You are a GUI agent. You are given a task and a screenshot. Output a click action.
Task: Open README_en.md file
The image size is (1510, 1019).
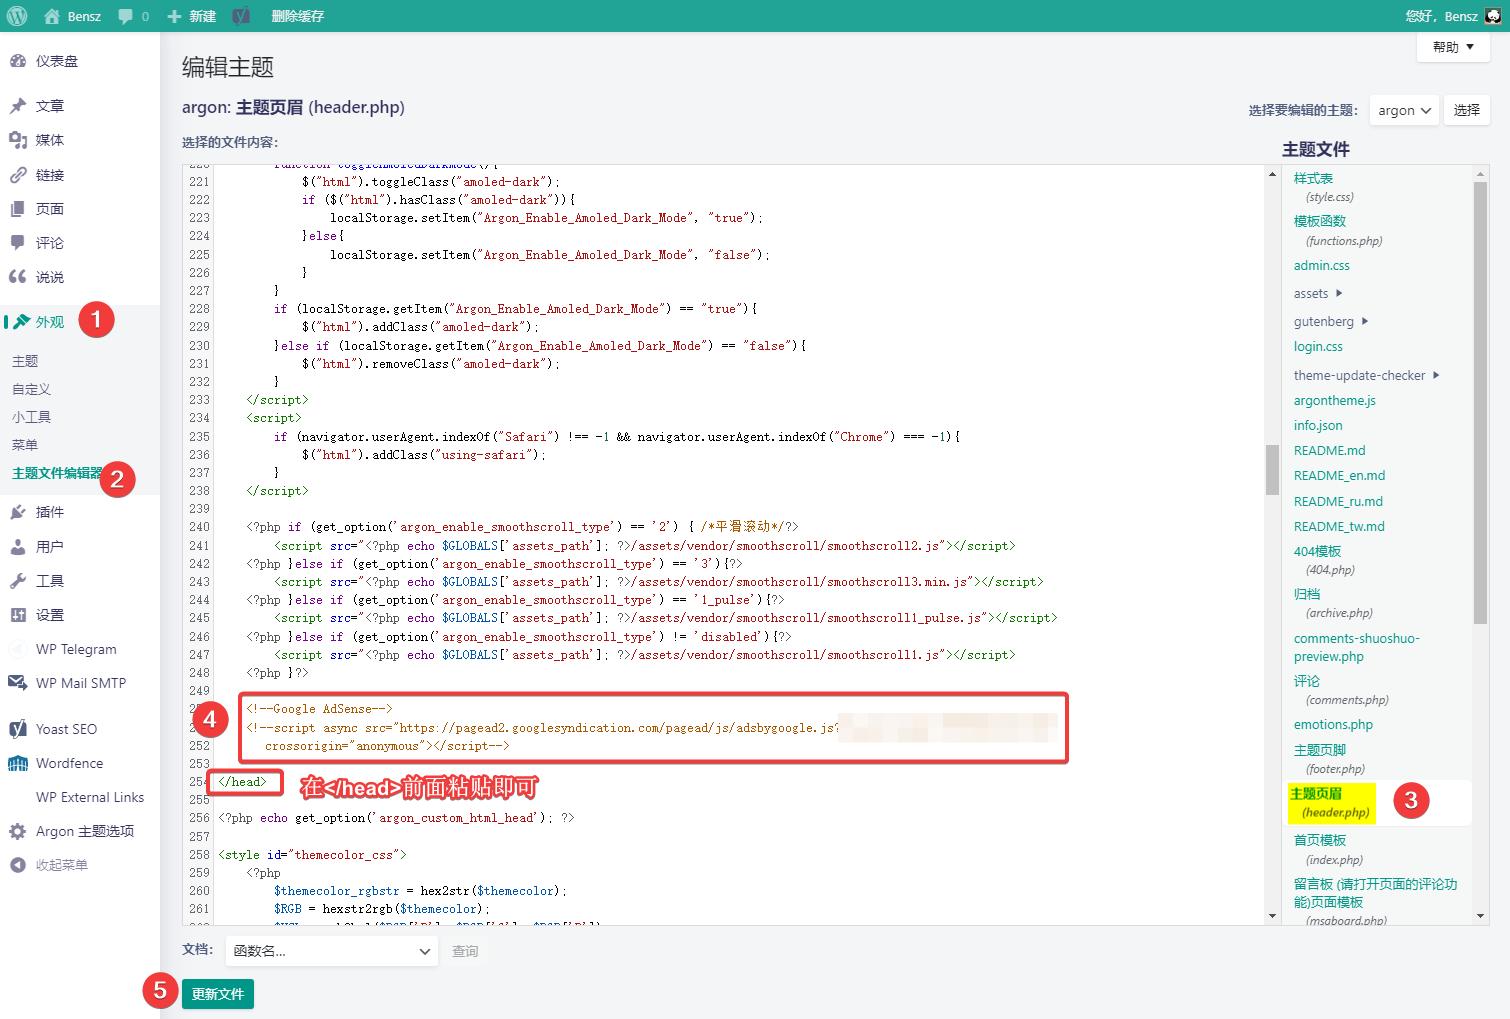1339,475
